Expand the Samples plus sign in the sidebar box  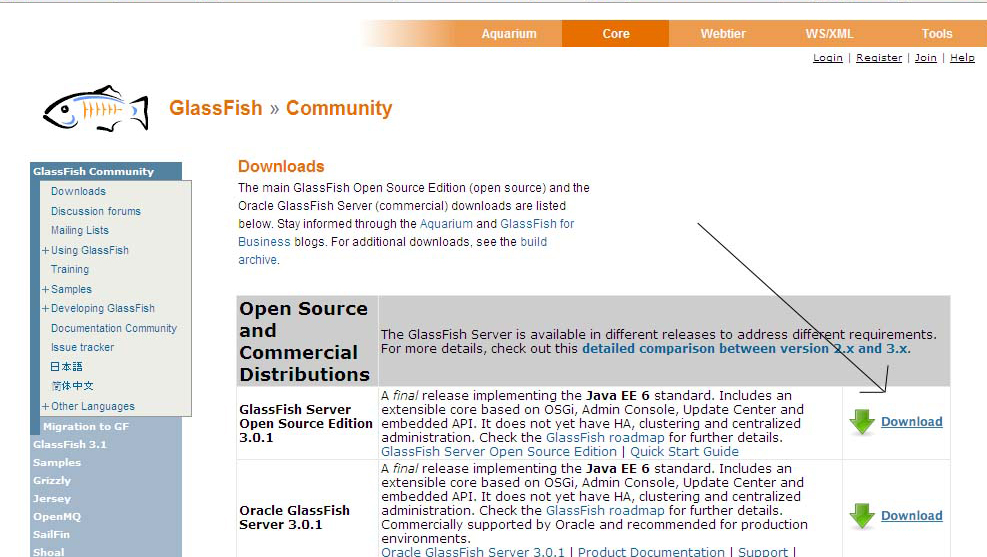pyautogui.click(x=45, y=290)
